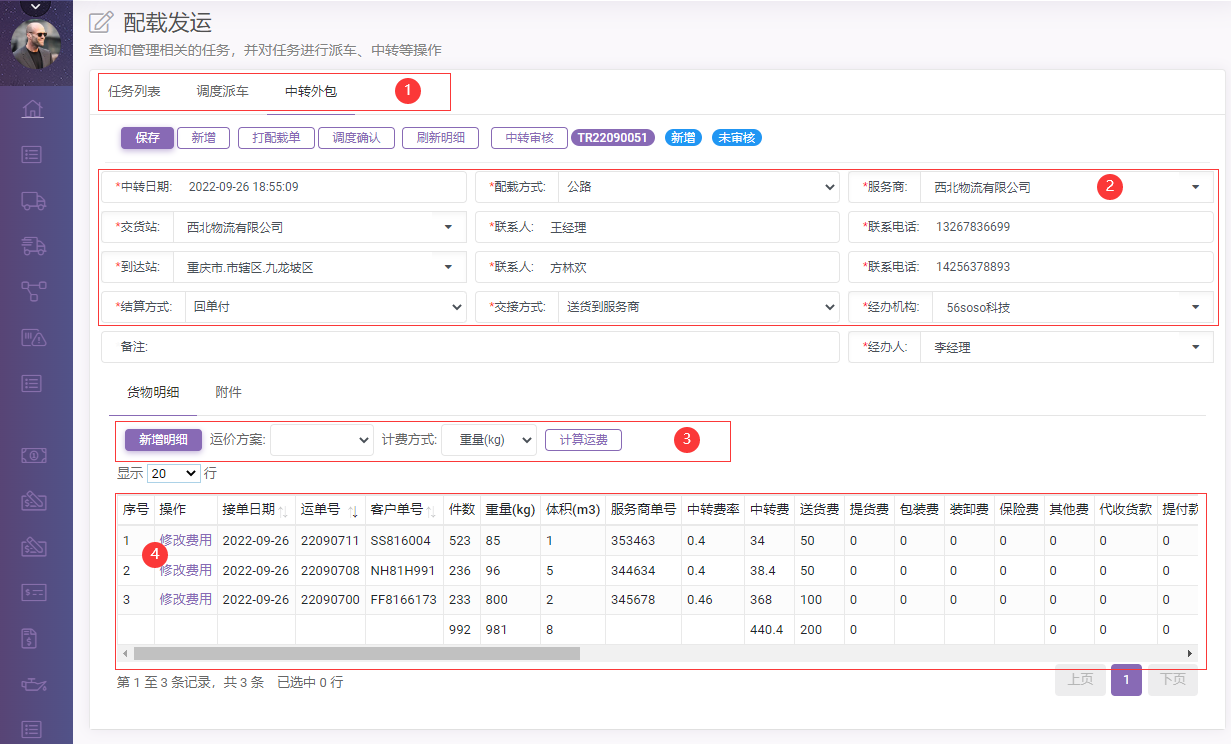Image resolution: width=1231 pixels, height=744 pixels.
Task: Click the fast delivery truck sidebar icon
Action: click(x=33, y=246)
